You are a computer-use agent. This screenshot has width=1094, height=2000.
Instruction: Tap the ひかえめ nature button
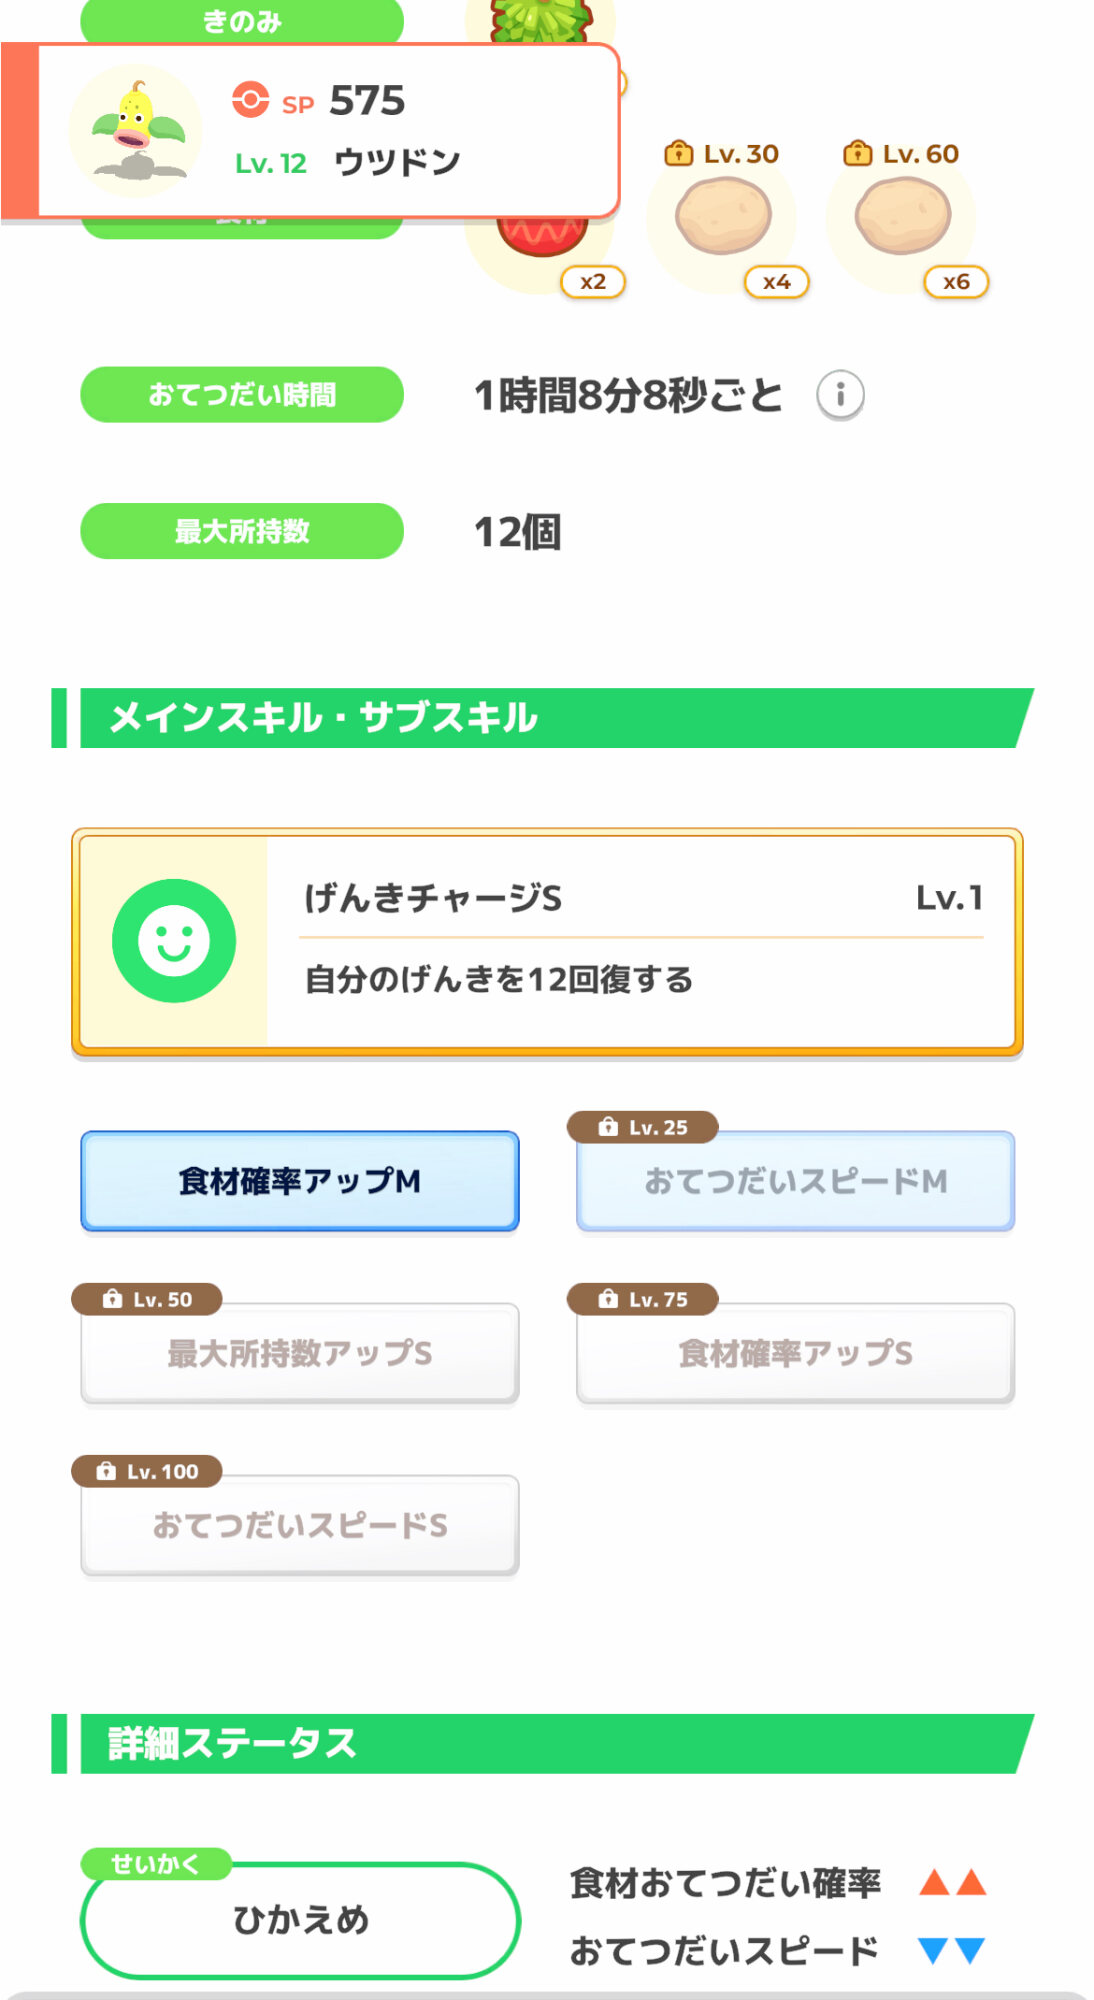pos(300,1920)
